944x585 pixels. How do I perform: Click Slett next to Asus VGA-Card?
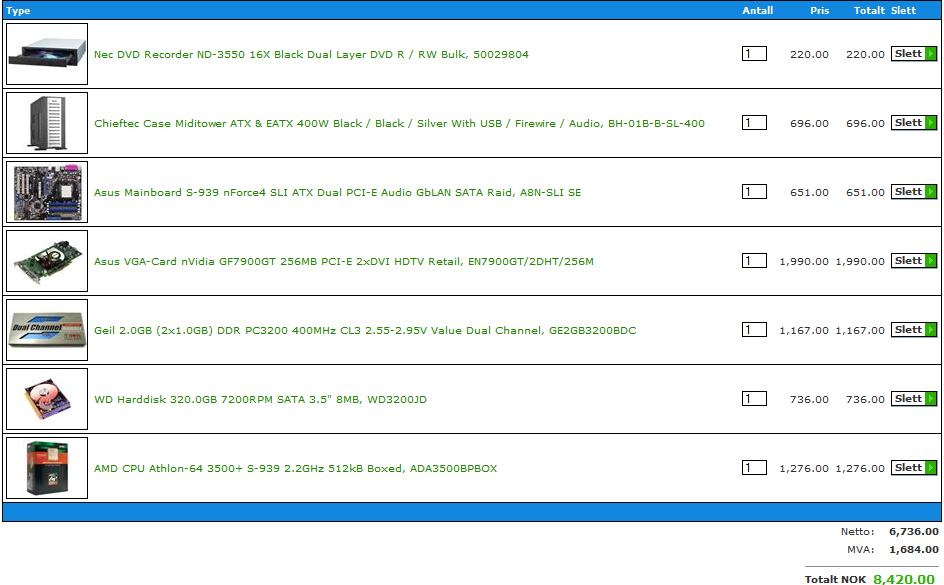click(913, 261)
